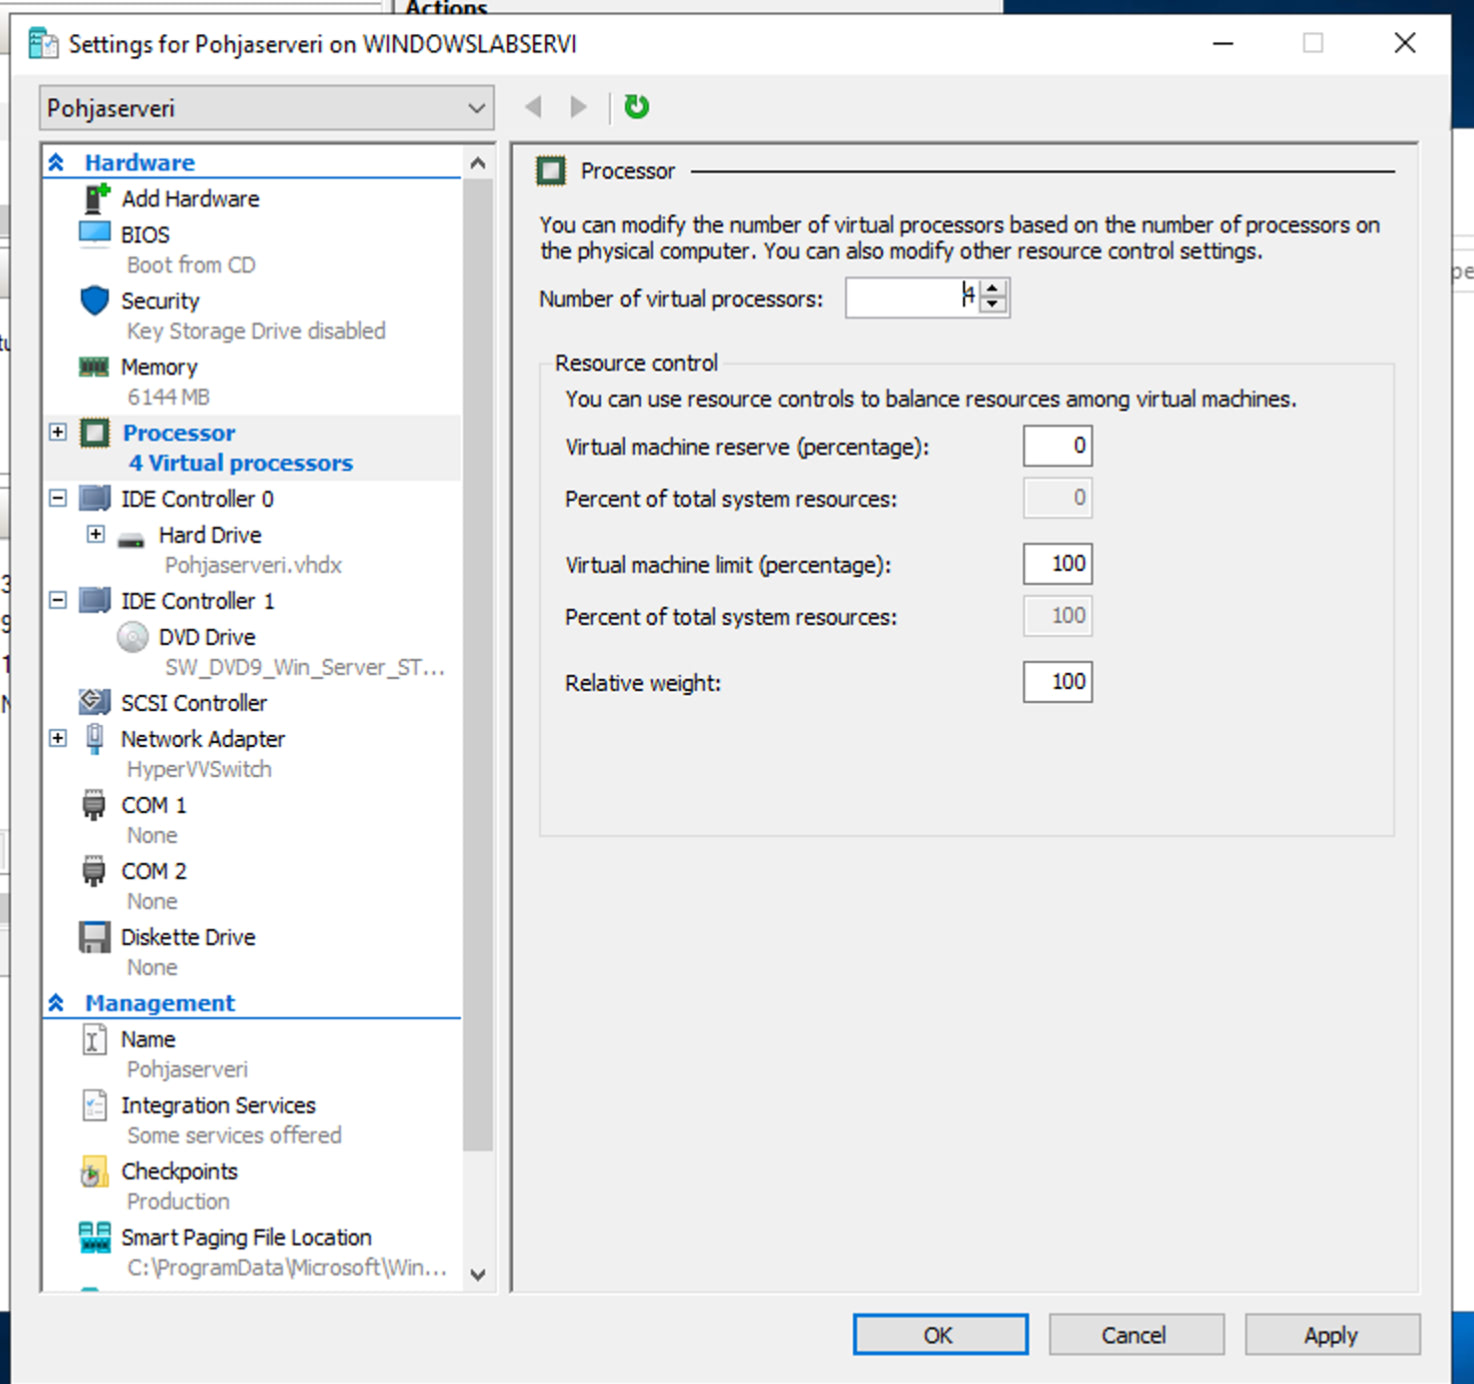Open Memory settings via its icon
The image size is (1474, 1384).
(94, 367)
